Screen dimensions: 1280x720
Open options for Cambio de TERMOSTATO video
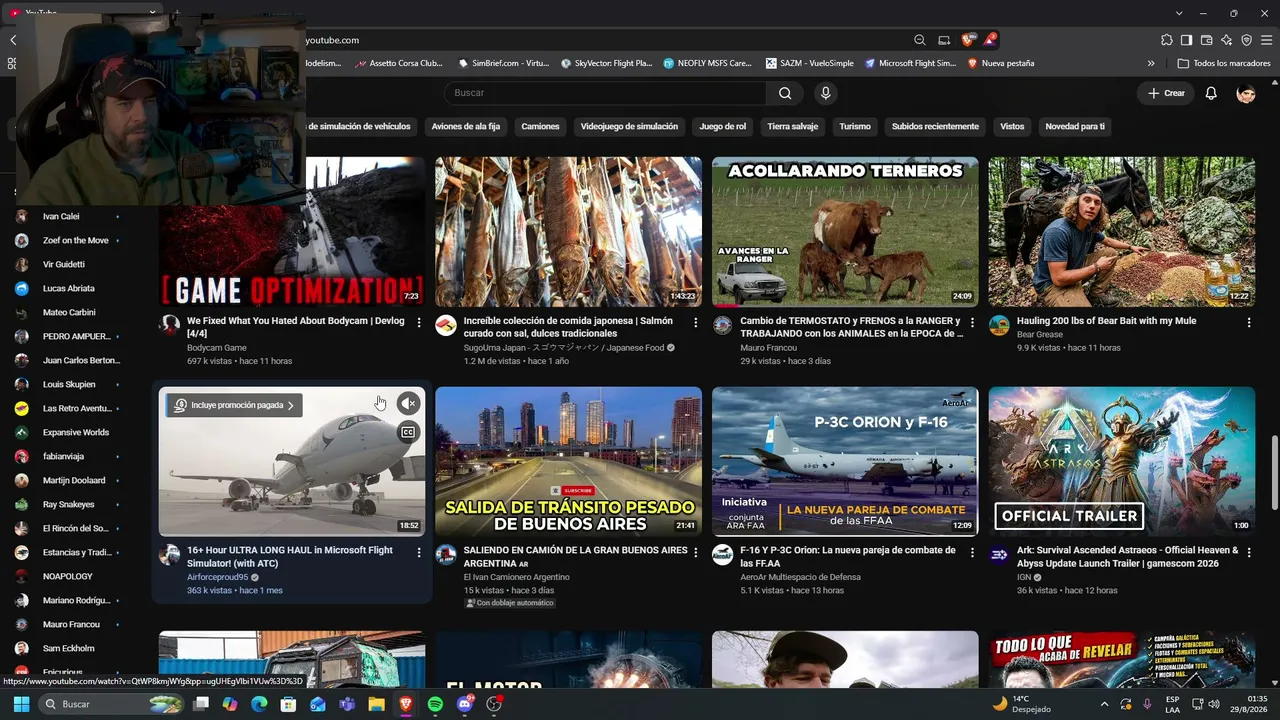972,323
